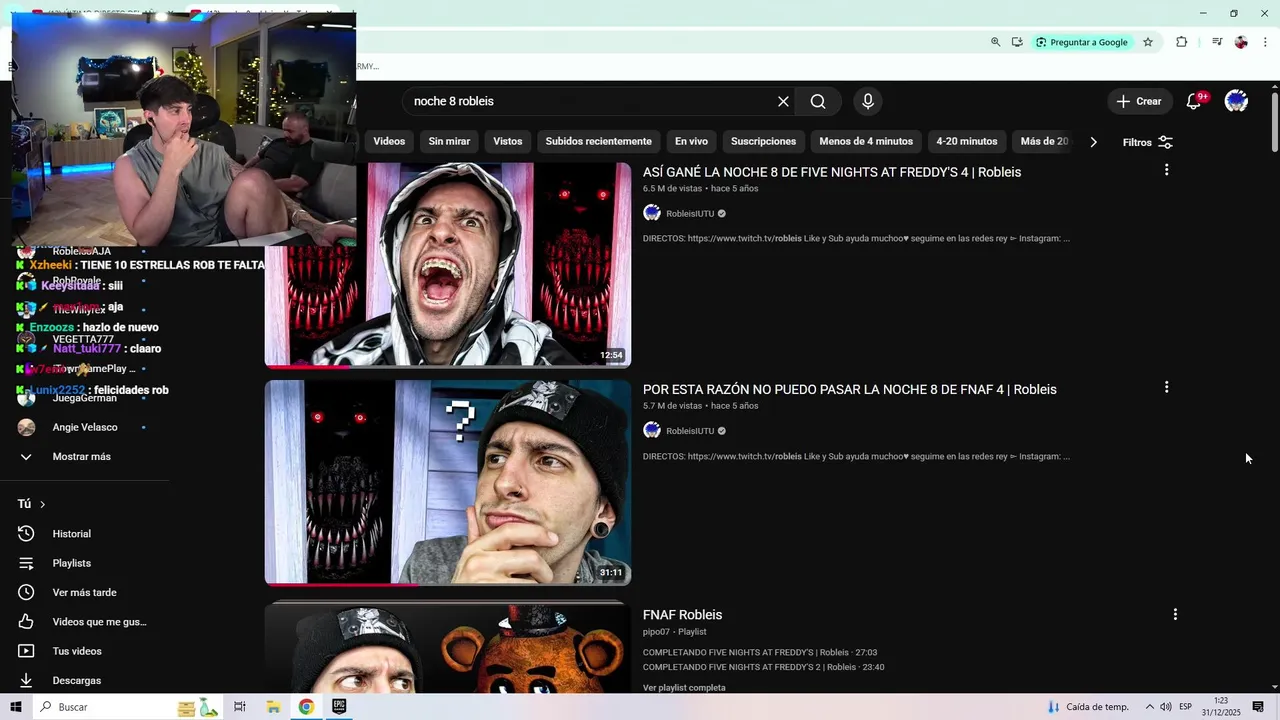1280x720 pixels.
Task: Click the Descargas download icon
Action: tap(26, 680)
